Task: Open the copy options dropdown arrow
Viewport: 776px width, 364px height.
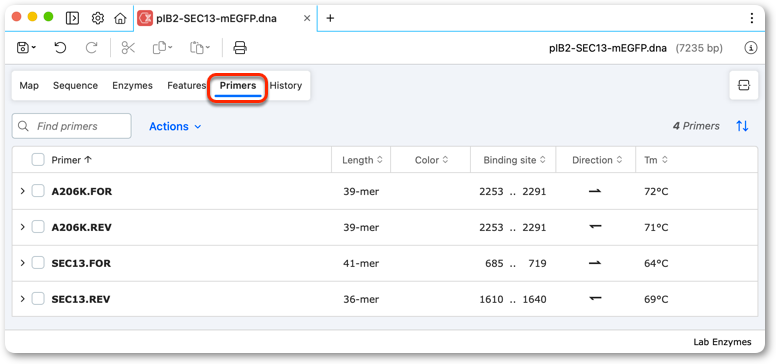Action: pyautogui.click(x=170, y=48)
